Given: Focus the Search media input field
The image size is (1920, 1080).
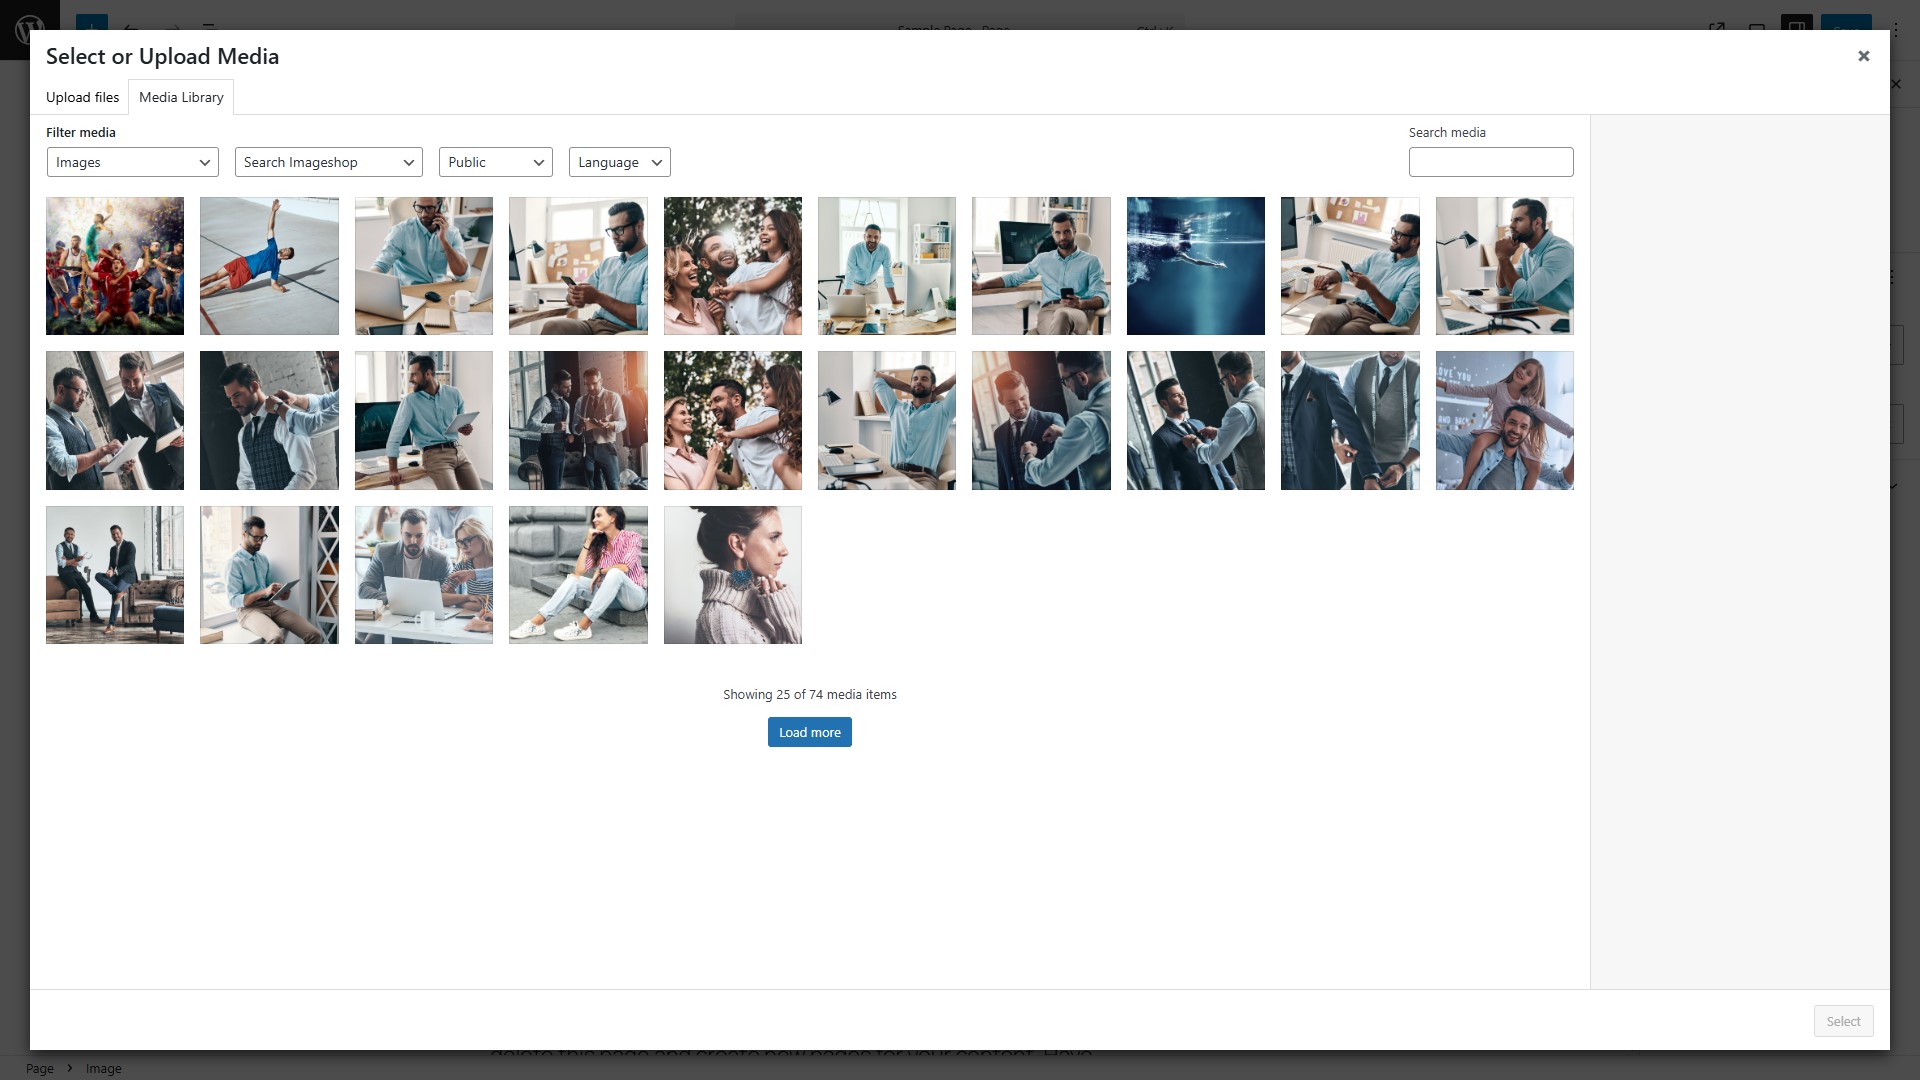Looking at the screenshot, I should pyautogui.click(x=1491, y=162).
